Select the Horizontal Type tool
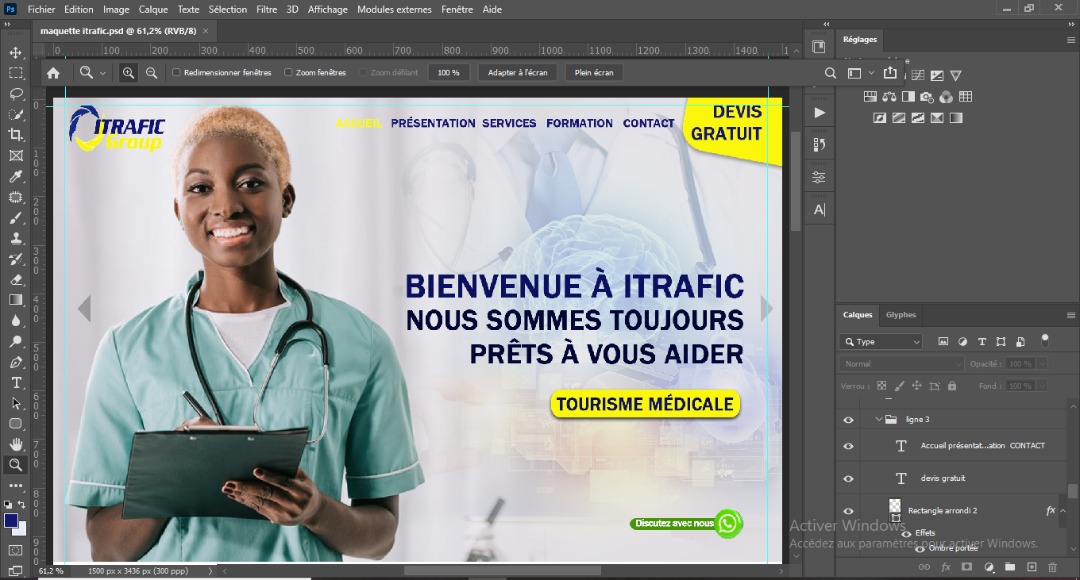 [x=16, y=383]
